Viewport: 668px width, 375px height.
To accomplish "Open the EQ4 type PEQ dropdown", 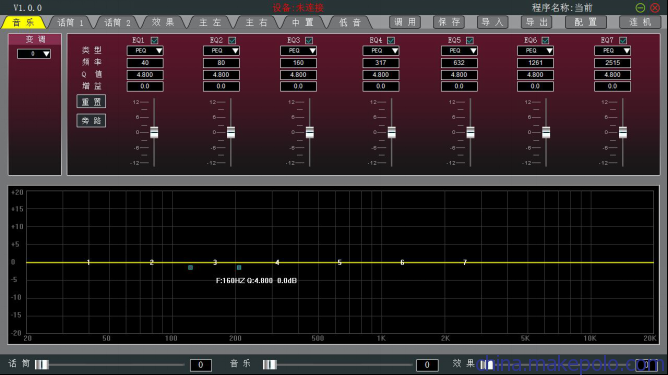I will 381,51.
